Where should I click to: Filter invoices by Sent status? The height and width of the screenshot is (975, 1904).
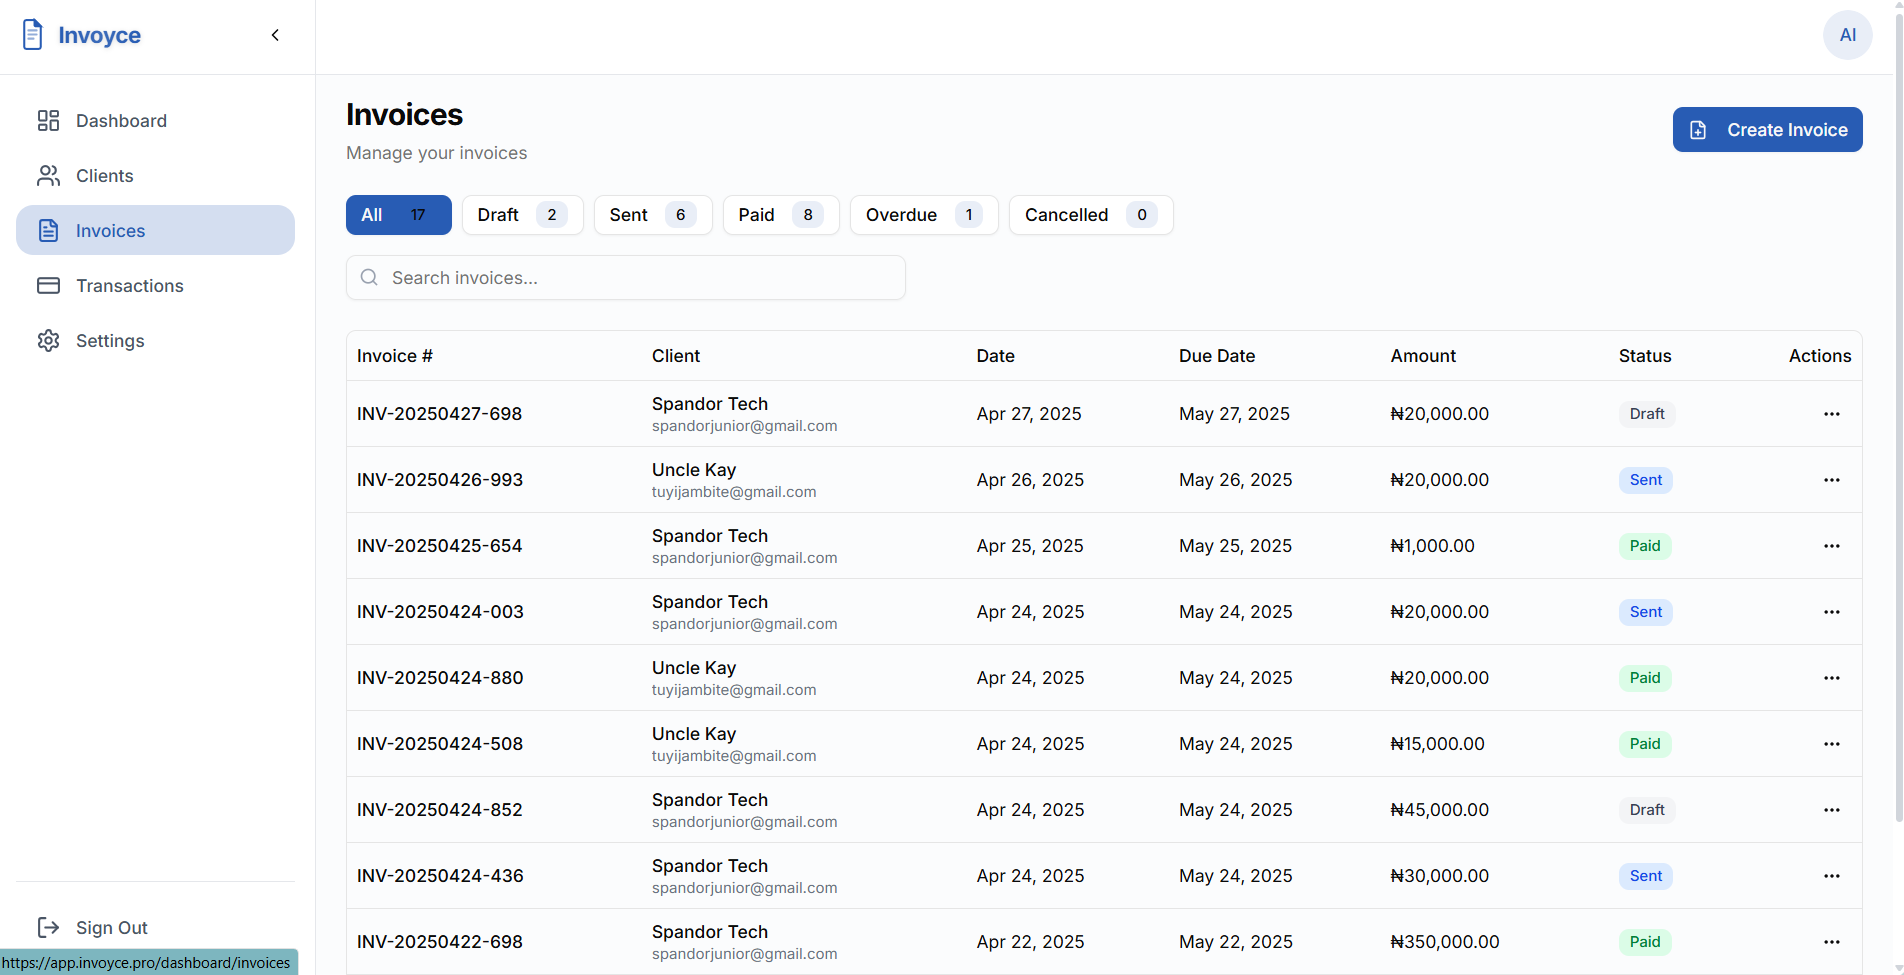coord(653,215)
